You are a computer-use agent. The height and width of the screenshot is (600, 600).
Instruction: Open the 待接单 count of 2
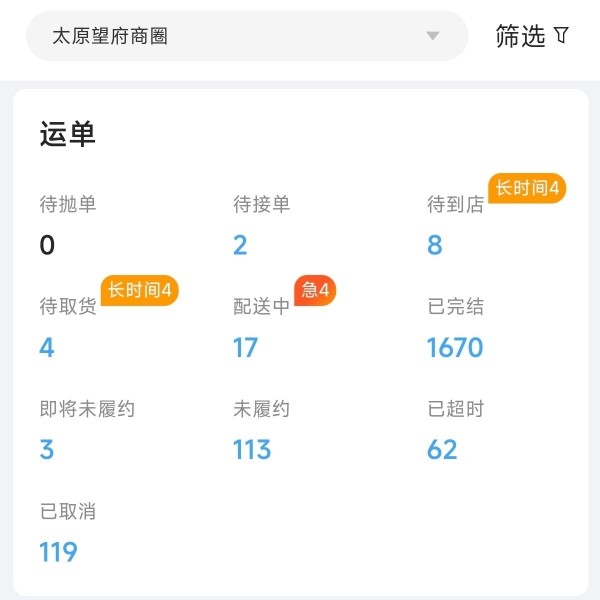[x=240, y=245]
